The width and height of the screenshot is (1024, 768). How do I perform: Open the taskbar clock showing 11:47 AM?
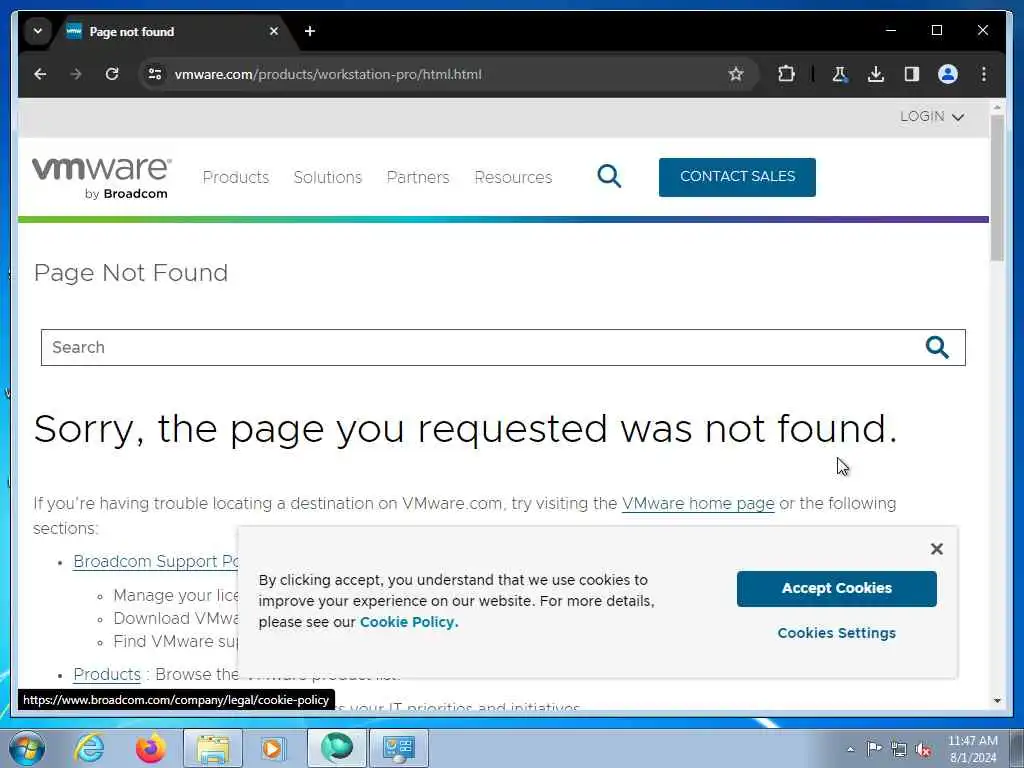point(972,749)
